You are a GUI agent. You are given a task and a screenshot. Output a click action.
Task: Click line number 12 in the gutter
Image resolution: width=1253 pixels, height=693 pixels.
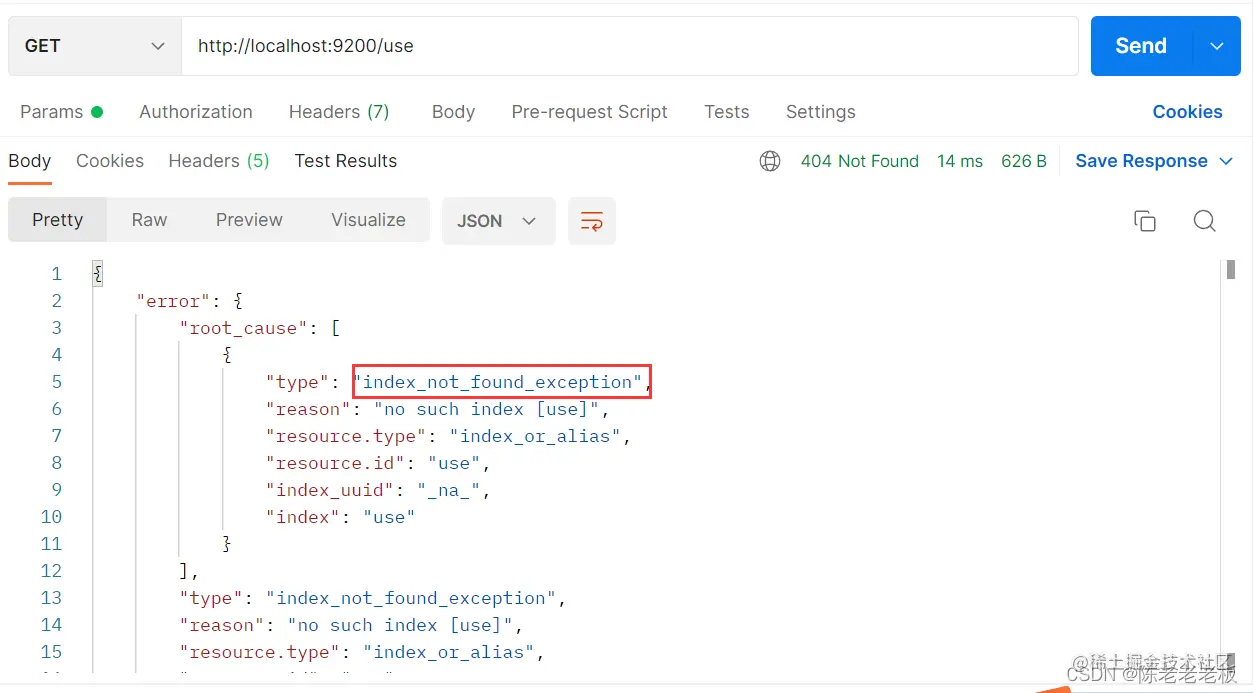pyautogui.click(x=51, y=570)
